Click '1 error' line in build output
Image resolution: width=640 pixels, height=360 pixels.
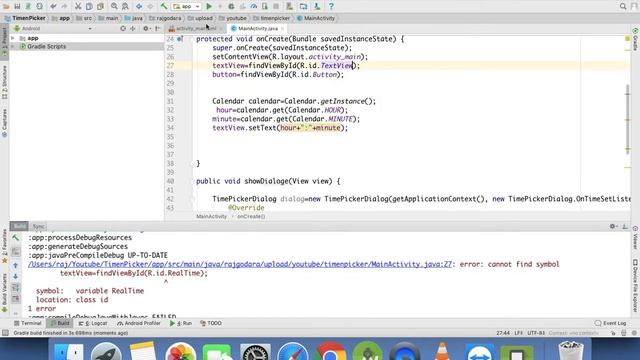42,309
